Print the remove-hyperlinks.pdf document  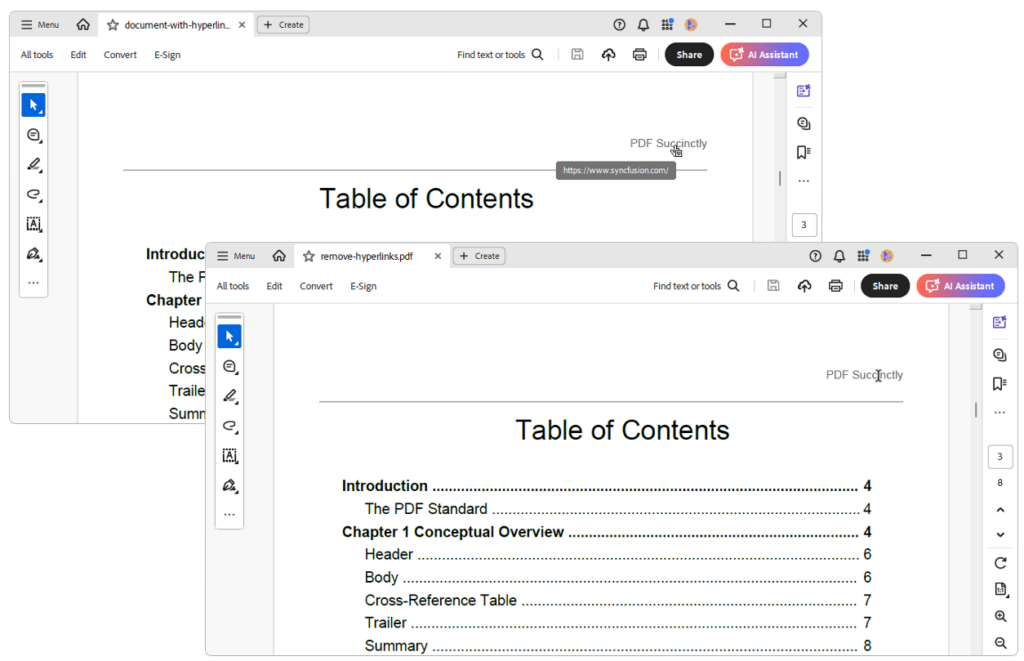pos(836,286)
